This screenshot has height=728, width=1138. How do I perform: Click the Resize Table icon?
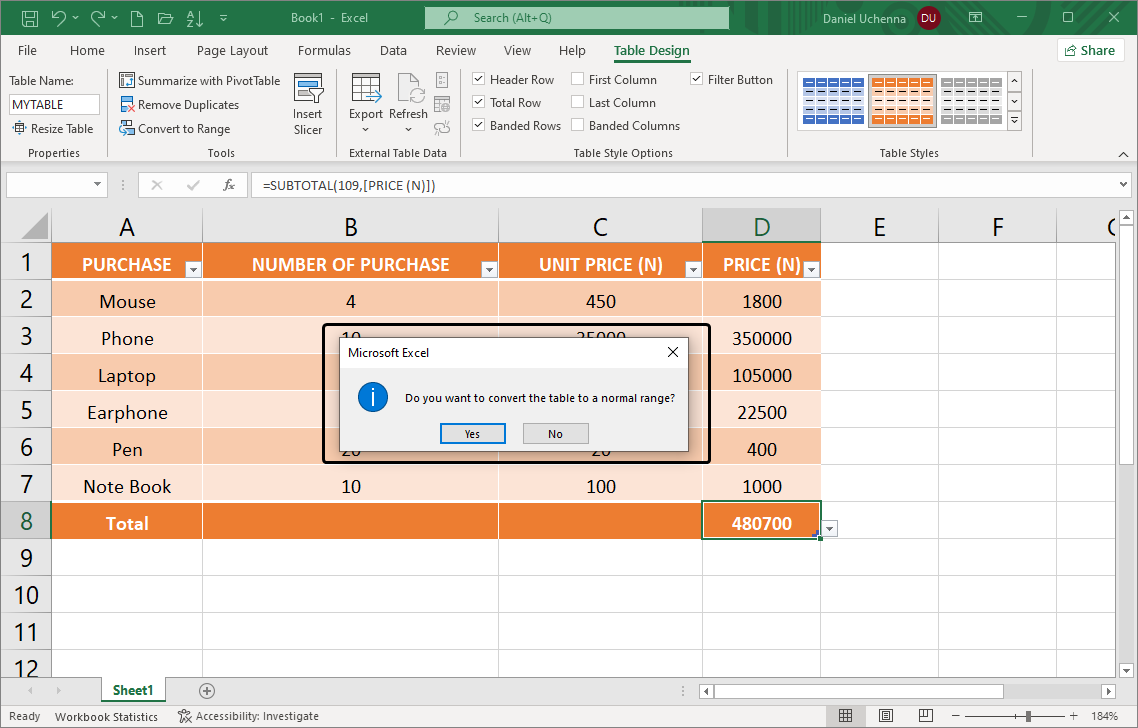53,128
